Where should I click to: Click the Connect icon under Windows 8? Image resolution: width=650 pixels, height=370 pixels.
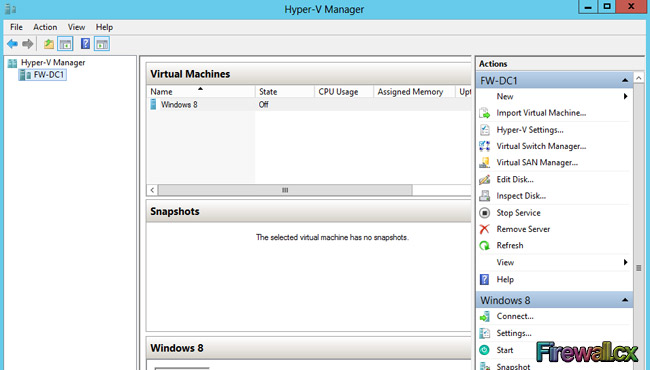(x=485, y=317)
